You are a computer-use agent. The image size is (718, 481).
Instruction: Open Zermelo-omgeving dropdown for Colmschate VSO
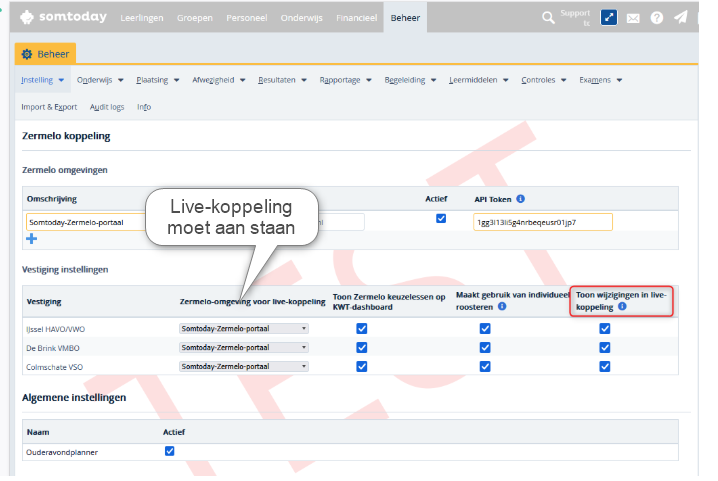(x=244, y=366)
